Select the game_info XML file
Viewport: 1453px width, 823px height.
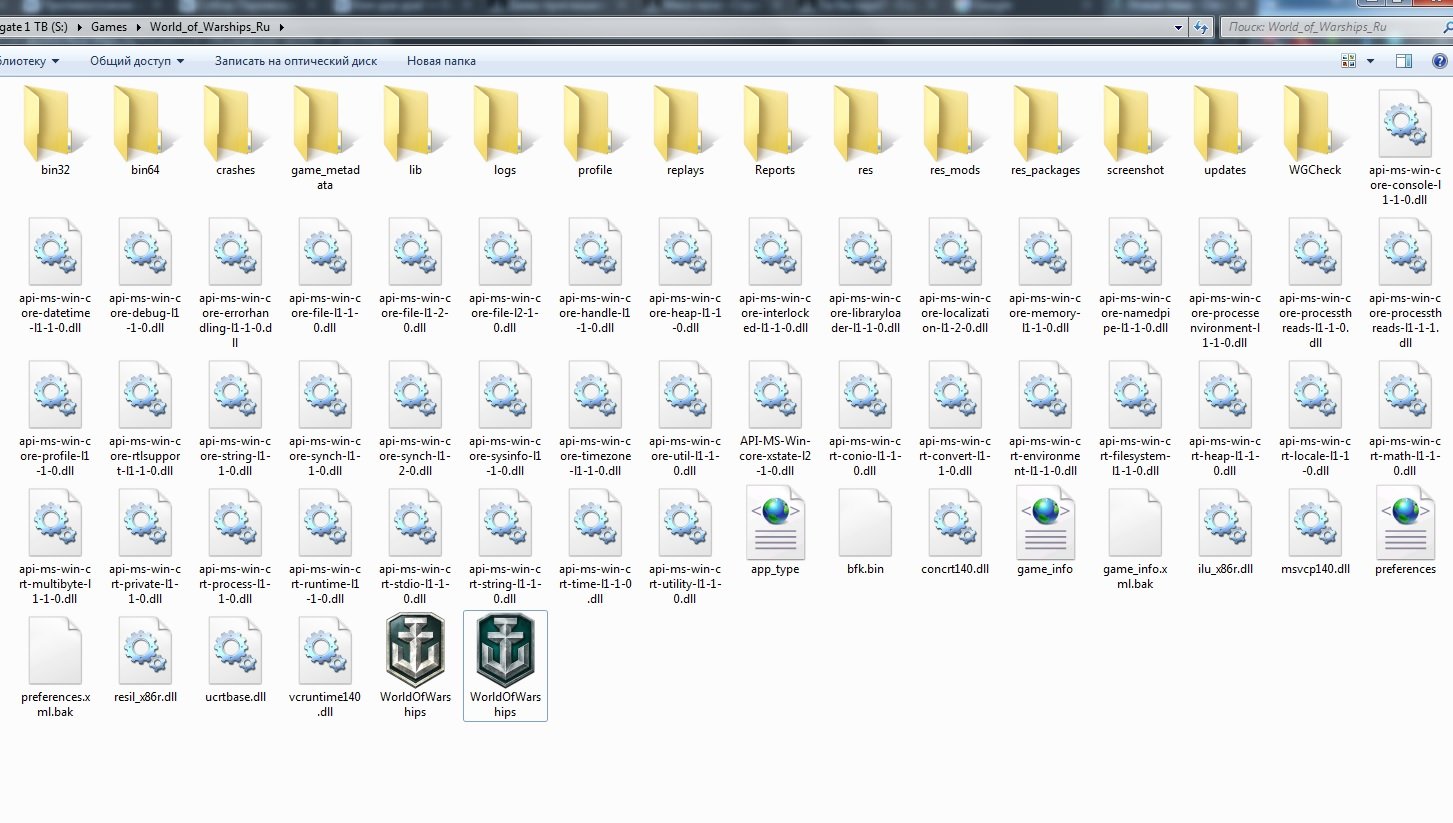tap(1046, 531)
